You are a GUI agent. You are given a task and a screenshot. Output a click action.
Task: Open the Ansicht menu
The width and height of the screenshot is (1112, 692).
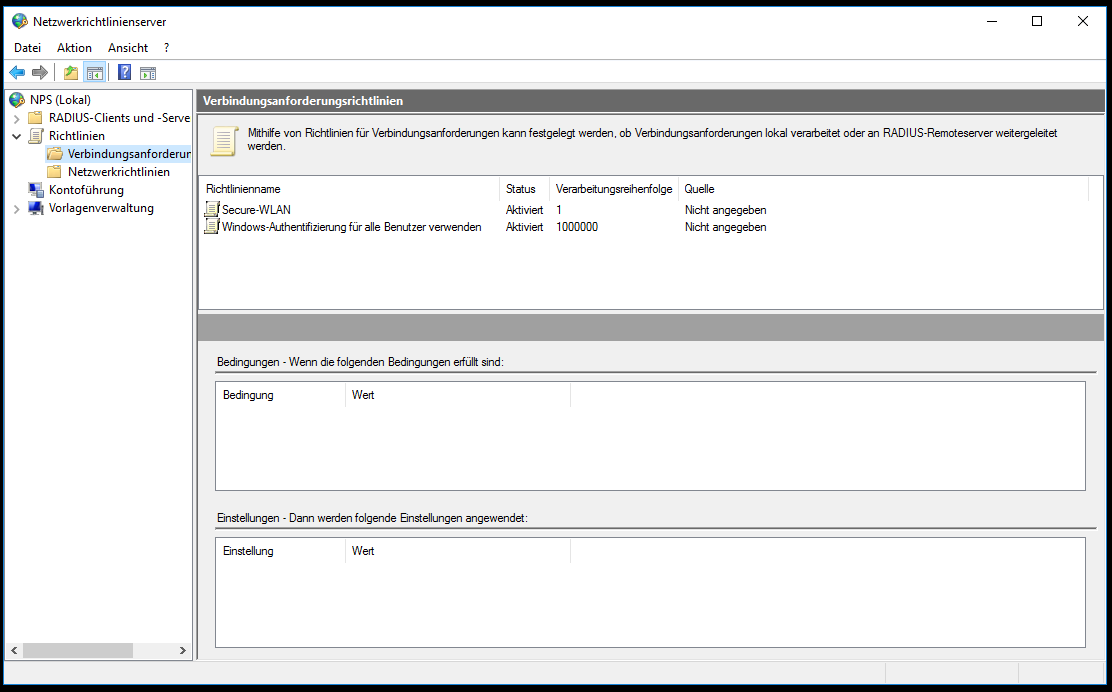[128, 48]
